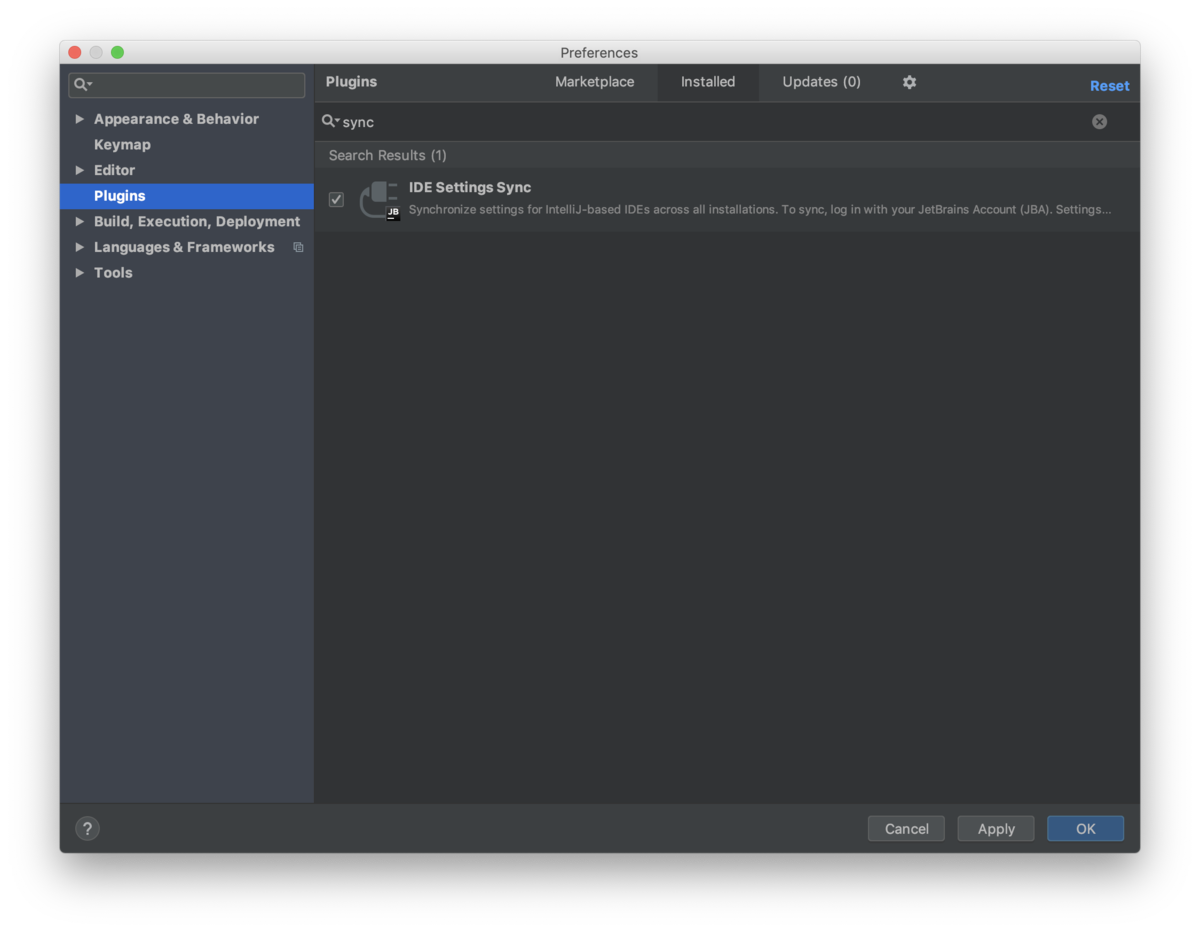
Task: Expand the Editor section
Action: coord(80,170)
